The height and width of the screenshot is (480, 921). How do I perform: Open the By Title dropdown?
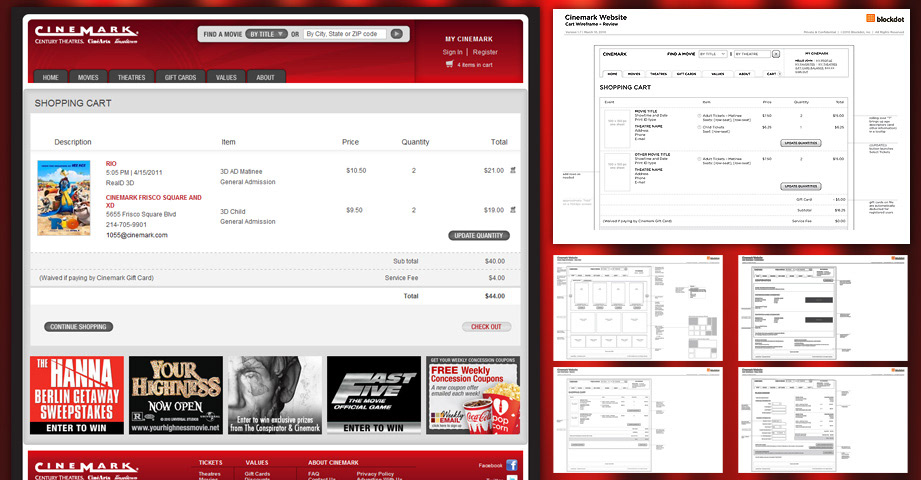point(267,34)
